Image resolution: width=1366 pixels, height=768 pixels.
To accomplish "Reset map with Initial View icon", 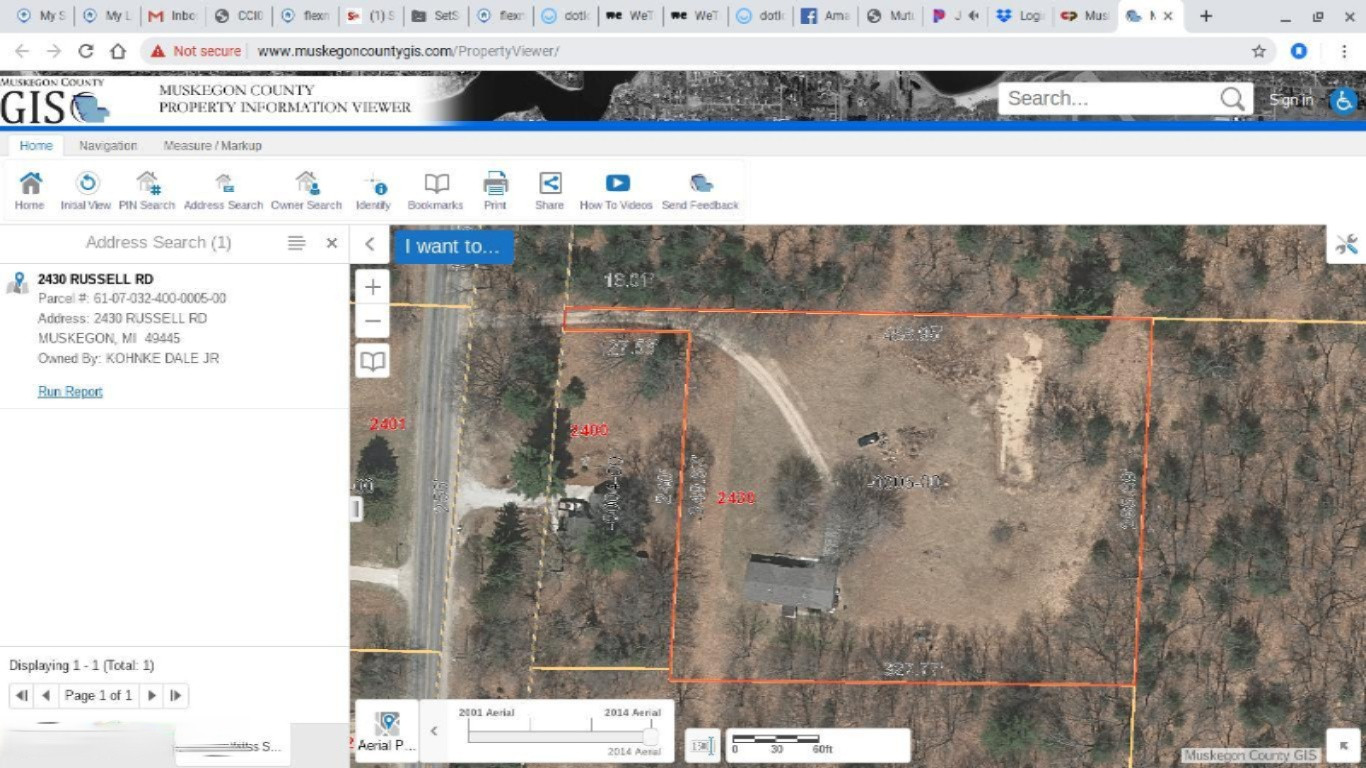I will point(86,190).
